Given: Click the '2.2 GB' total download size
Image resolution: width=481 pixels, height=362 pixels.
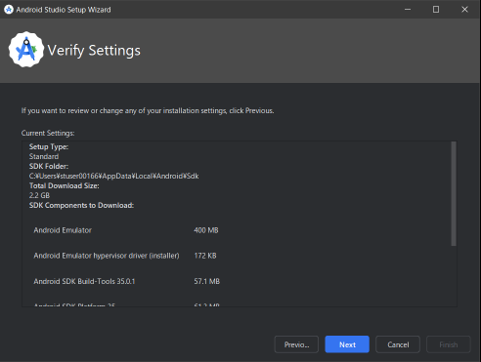Looking at the screenshot, I should 39,195.
